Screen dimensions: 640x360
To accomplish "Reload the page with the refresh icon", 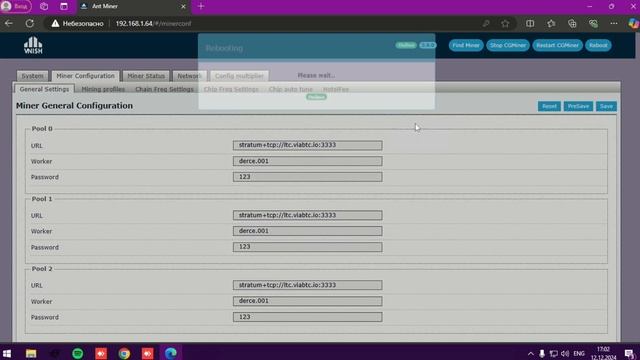I will pyautogui.click(x=29, y=24).
